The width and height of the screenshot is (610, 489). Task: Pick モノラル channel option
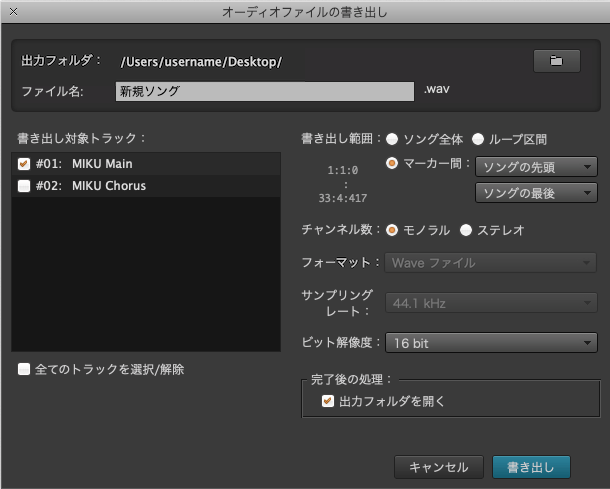tap(393, 230)
